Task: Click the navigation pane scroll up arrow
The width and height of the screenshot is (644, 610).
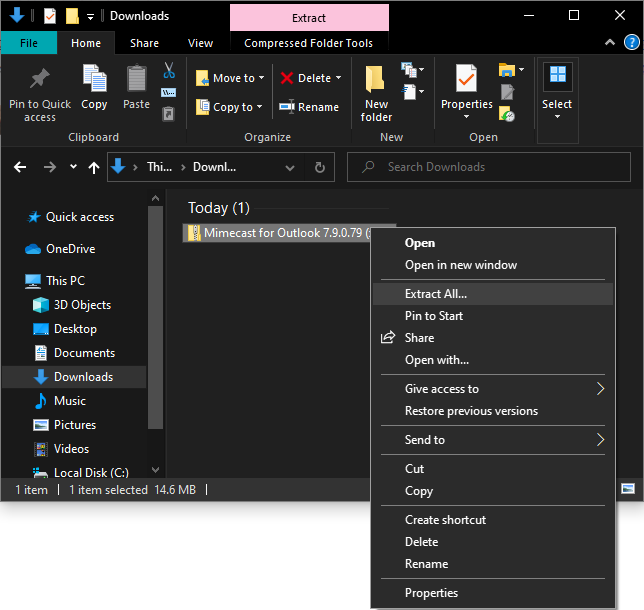Action: [155, 198]
